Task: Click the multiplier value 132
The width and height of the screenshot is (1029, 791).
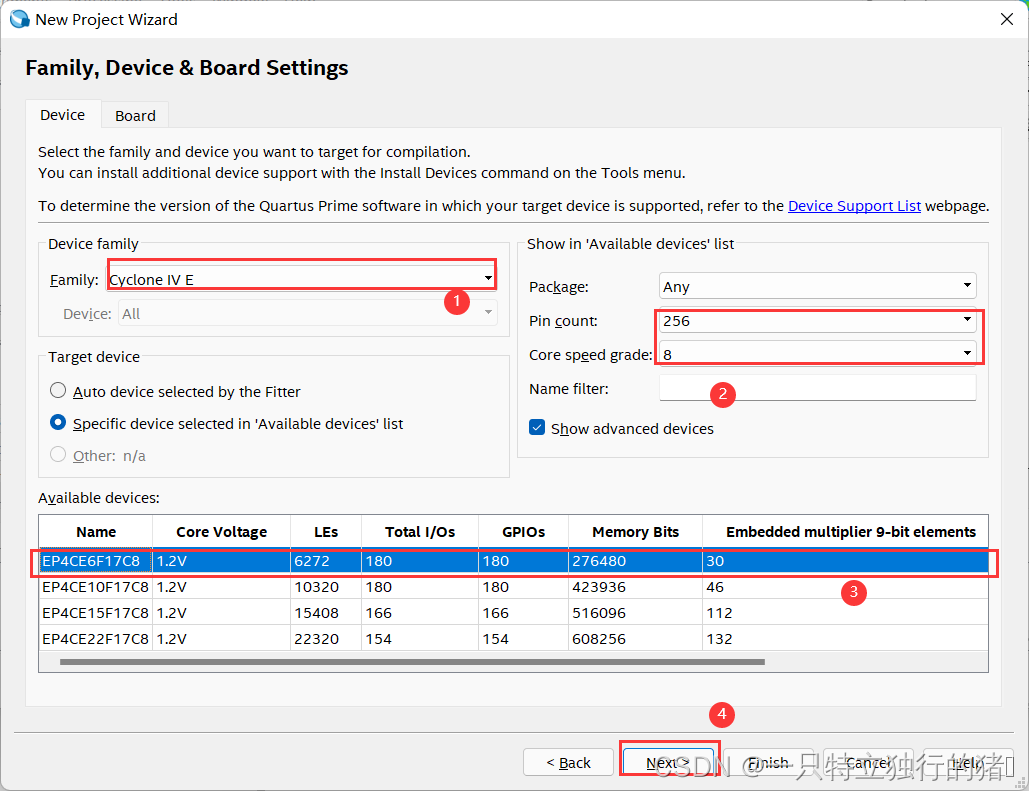Action: (719, 639)
